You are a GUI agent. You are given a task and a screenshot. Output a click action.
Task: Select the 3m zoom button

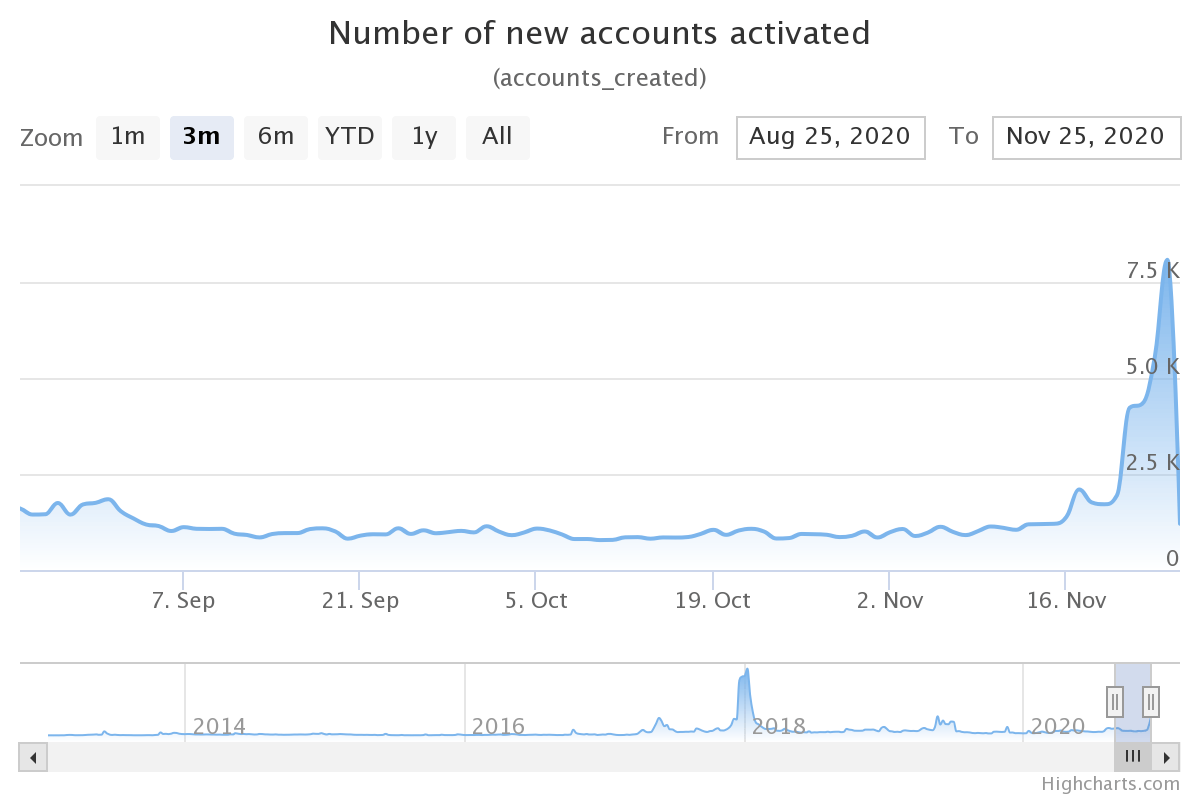tap(202, 138)
